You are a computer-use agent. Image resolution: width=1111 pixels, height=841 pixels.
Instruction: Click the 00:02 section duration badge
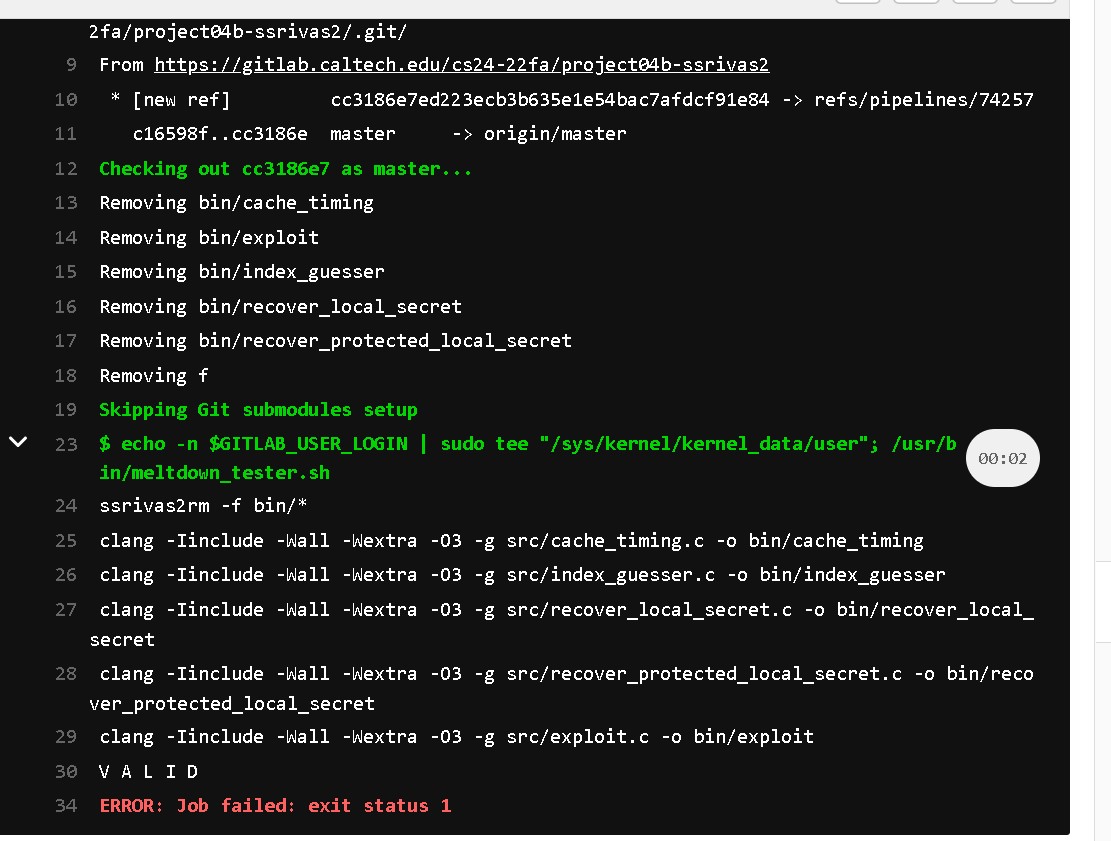click(1002, 459)
